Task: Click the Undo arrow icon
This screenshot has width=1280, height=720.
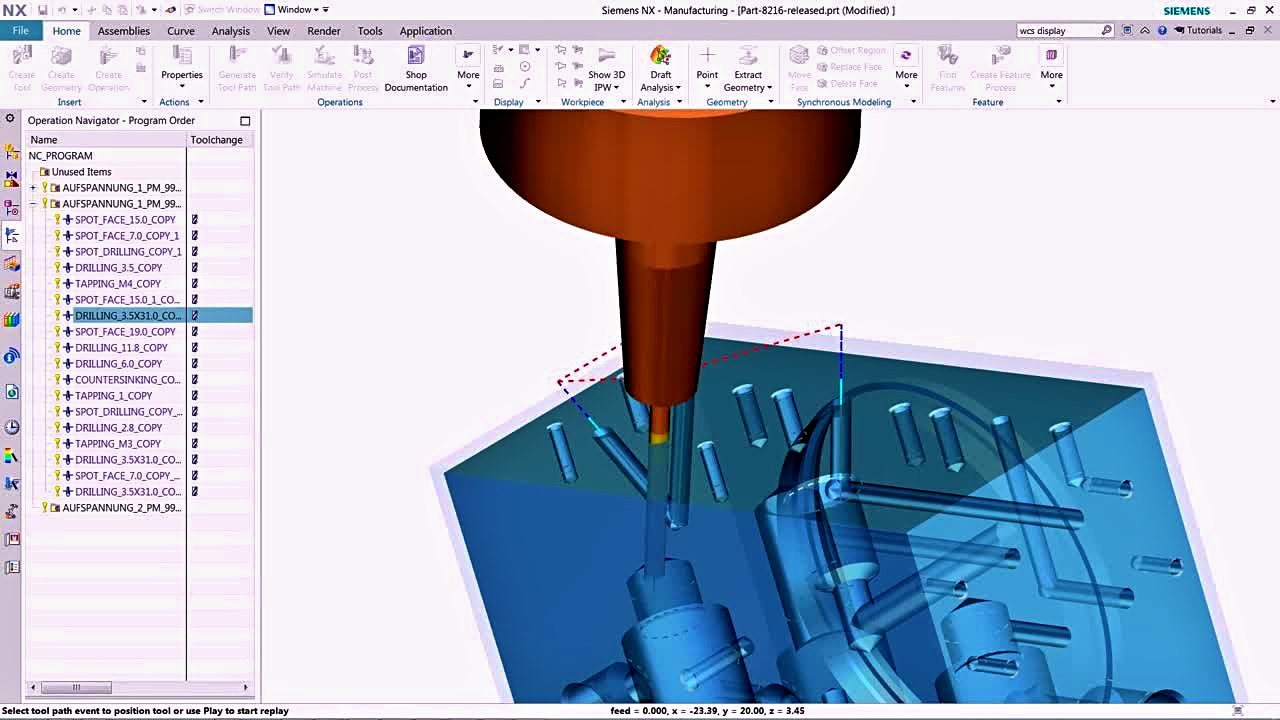Action: (62, 10)
